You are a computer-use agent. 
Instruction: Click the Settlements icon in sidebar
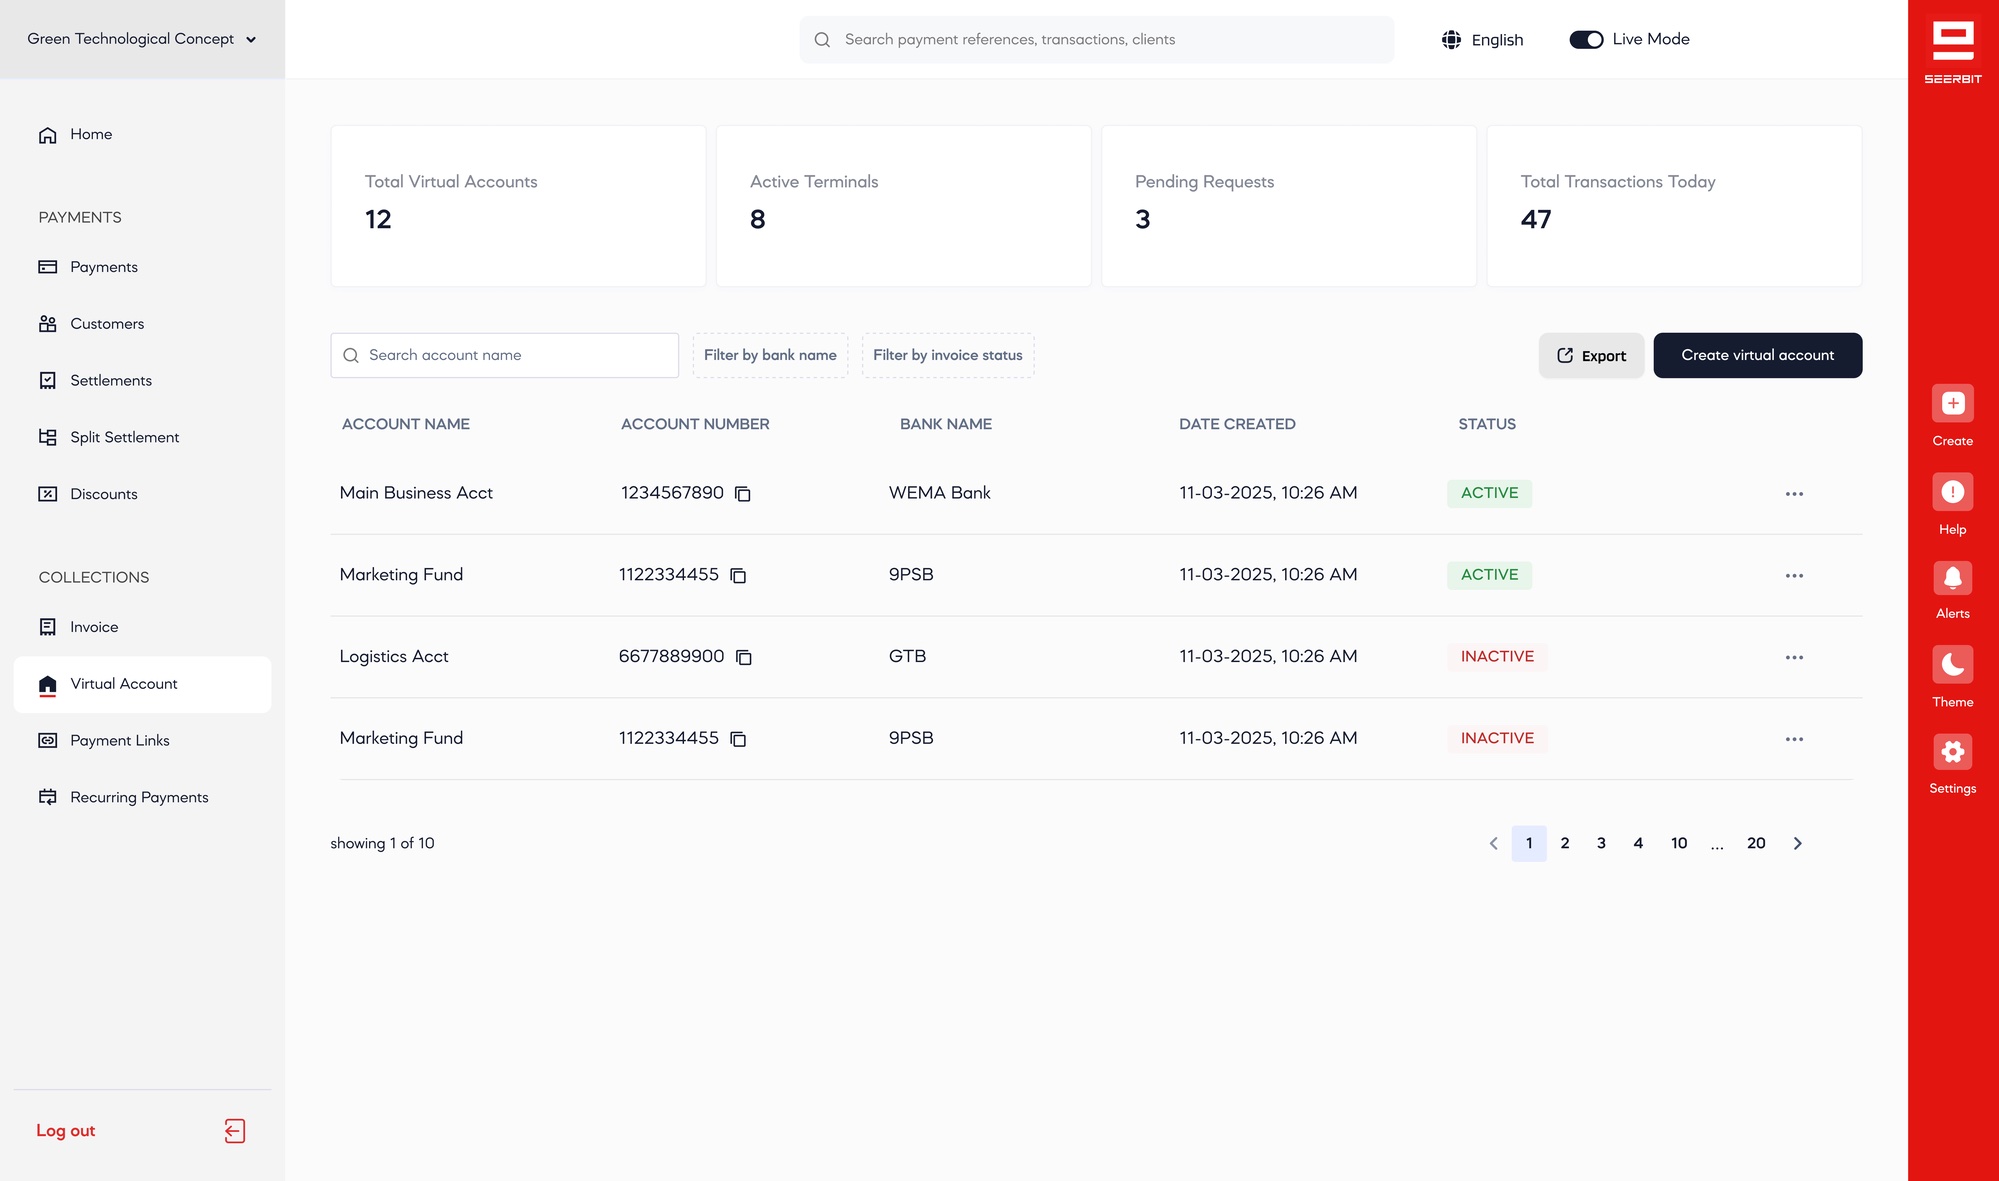coord(47,381)
